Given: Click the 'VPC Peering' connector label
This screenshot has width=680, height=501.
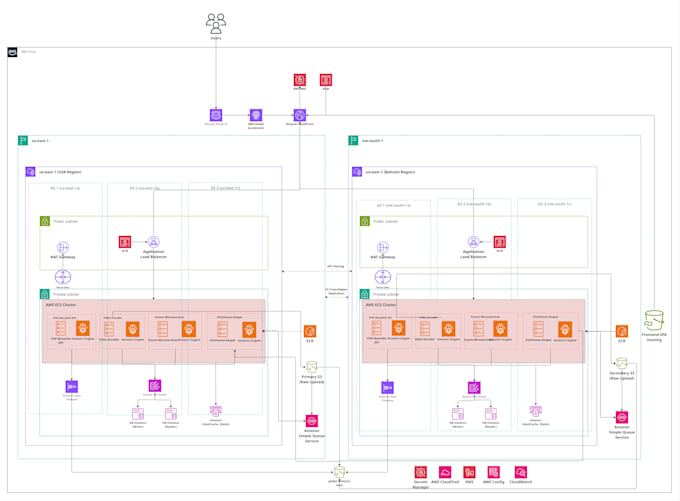Looking at the screenshot, I should click(x=335, y=266).
